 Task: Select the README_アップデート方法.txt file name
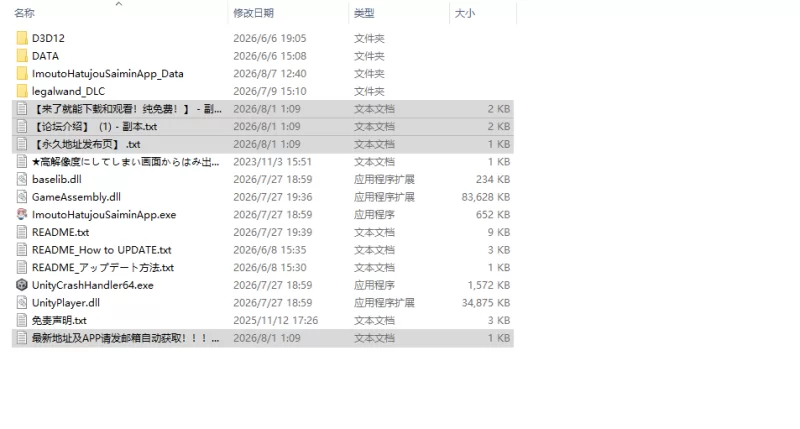[103, 268]
